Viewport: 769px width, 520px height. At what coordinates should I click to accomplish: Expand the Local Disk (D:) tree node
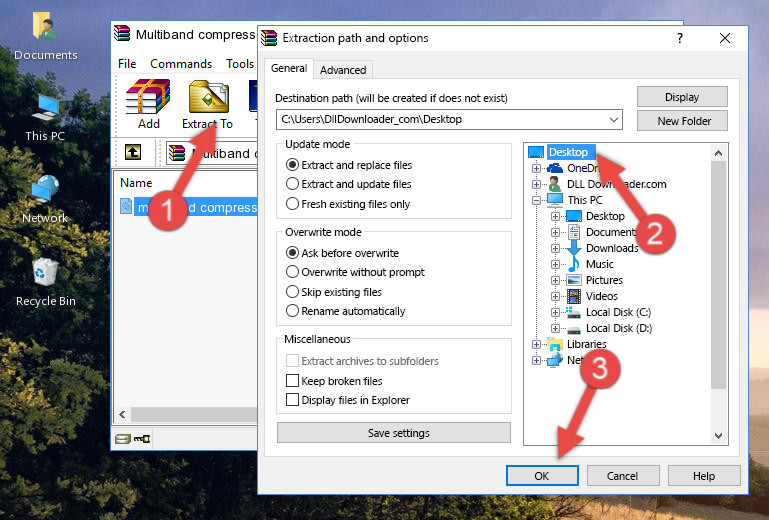pyautogui.click(x=555, y=329)
